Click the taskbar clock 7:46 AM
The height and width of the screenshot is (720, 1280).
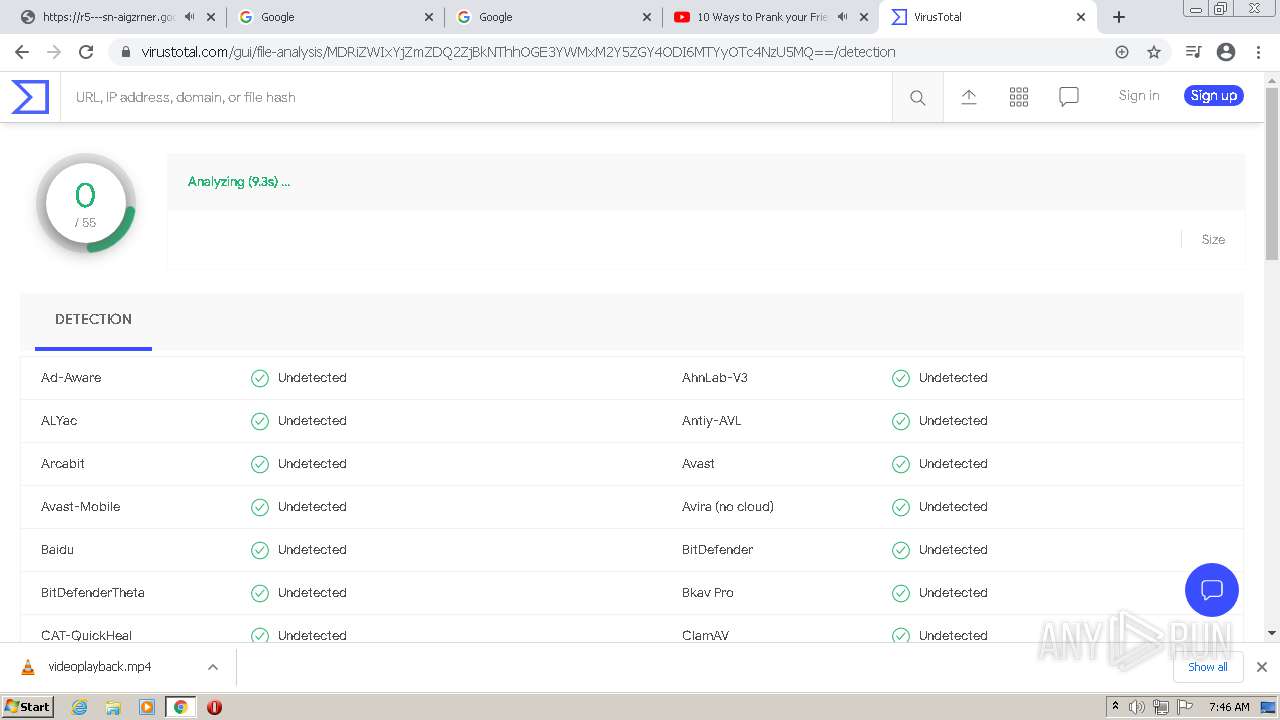click(x=1229, y=707)
